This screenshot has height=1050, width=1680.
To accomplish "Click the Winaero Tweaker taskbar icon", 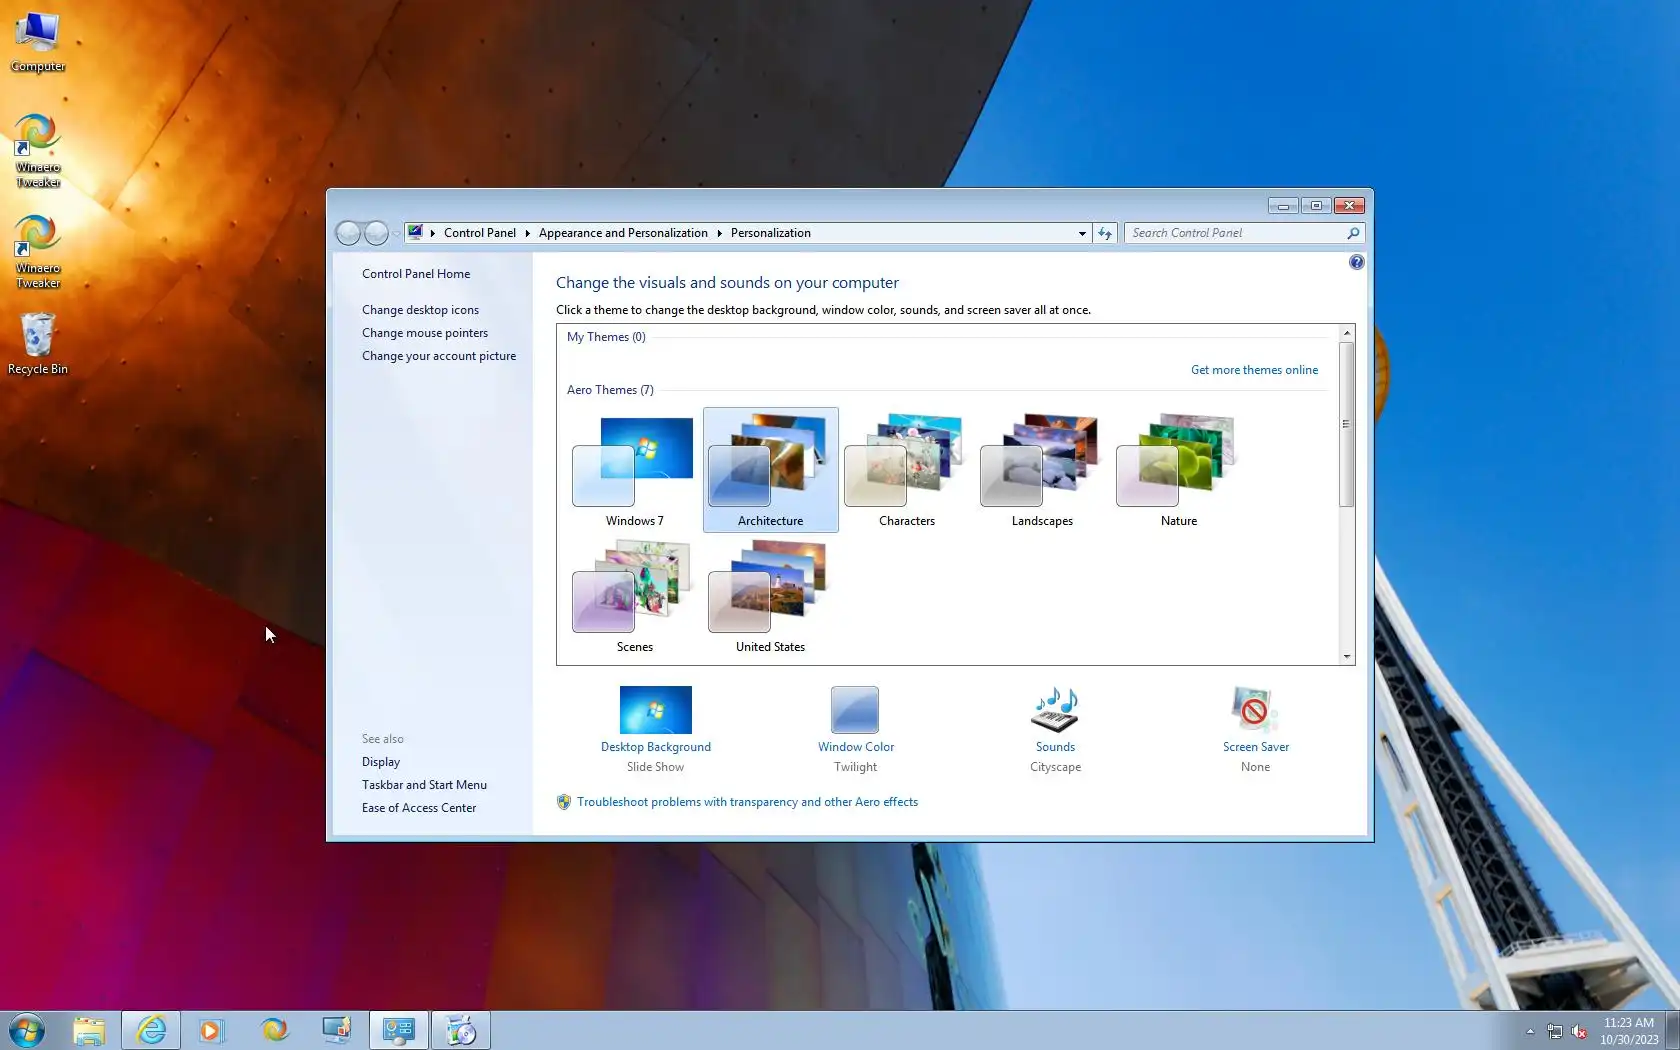I will pyautogui.click(x=274, y=1030).
